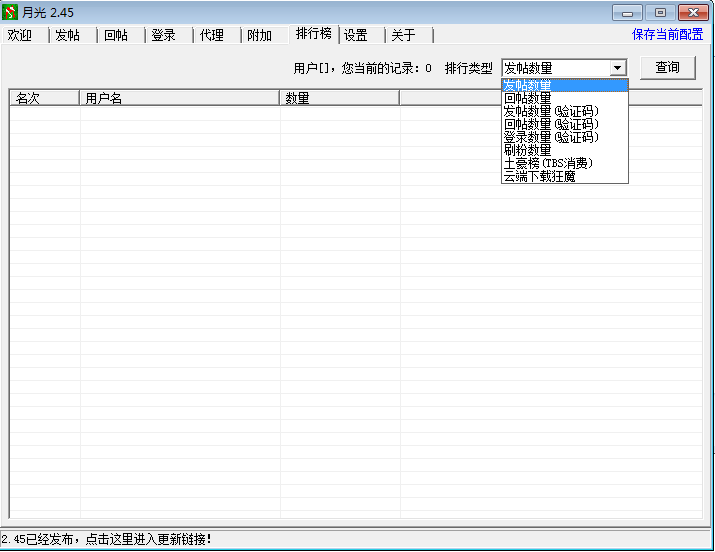This screenshot has width=715, height=552.
Task: Switch to the 发帖 tab
Action: 68,35
